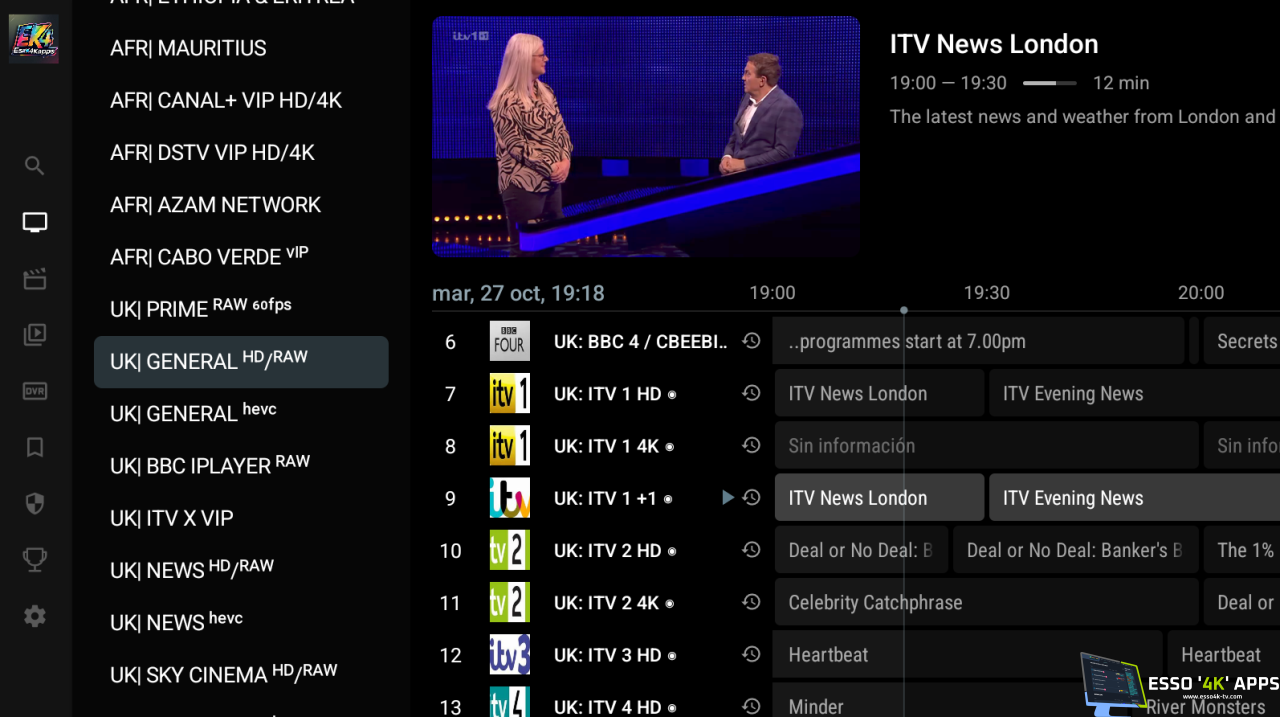Select ITV News London on UK: ITV 1 +1
This screenshot has height=717, width=1280.
(879, 497)
